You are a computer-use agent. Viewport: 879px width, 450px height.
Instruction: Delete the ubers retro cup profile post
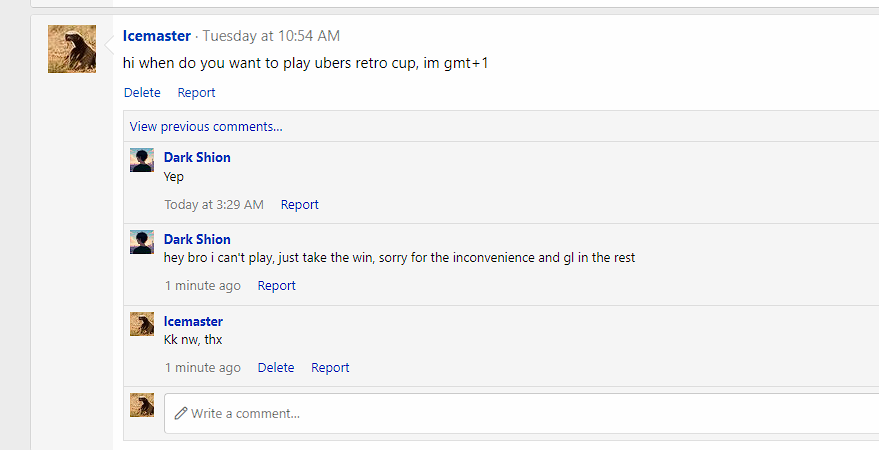142,92
